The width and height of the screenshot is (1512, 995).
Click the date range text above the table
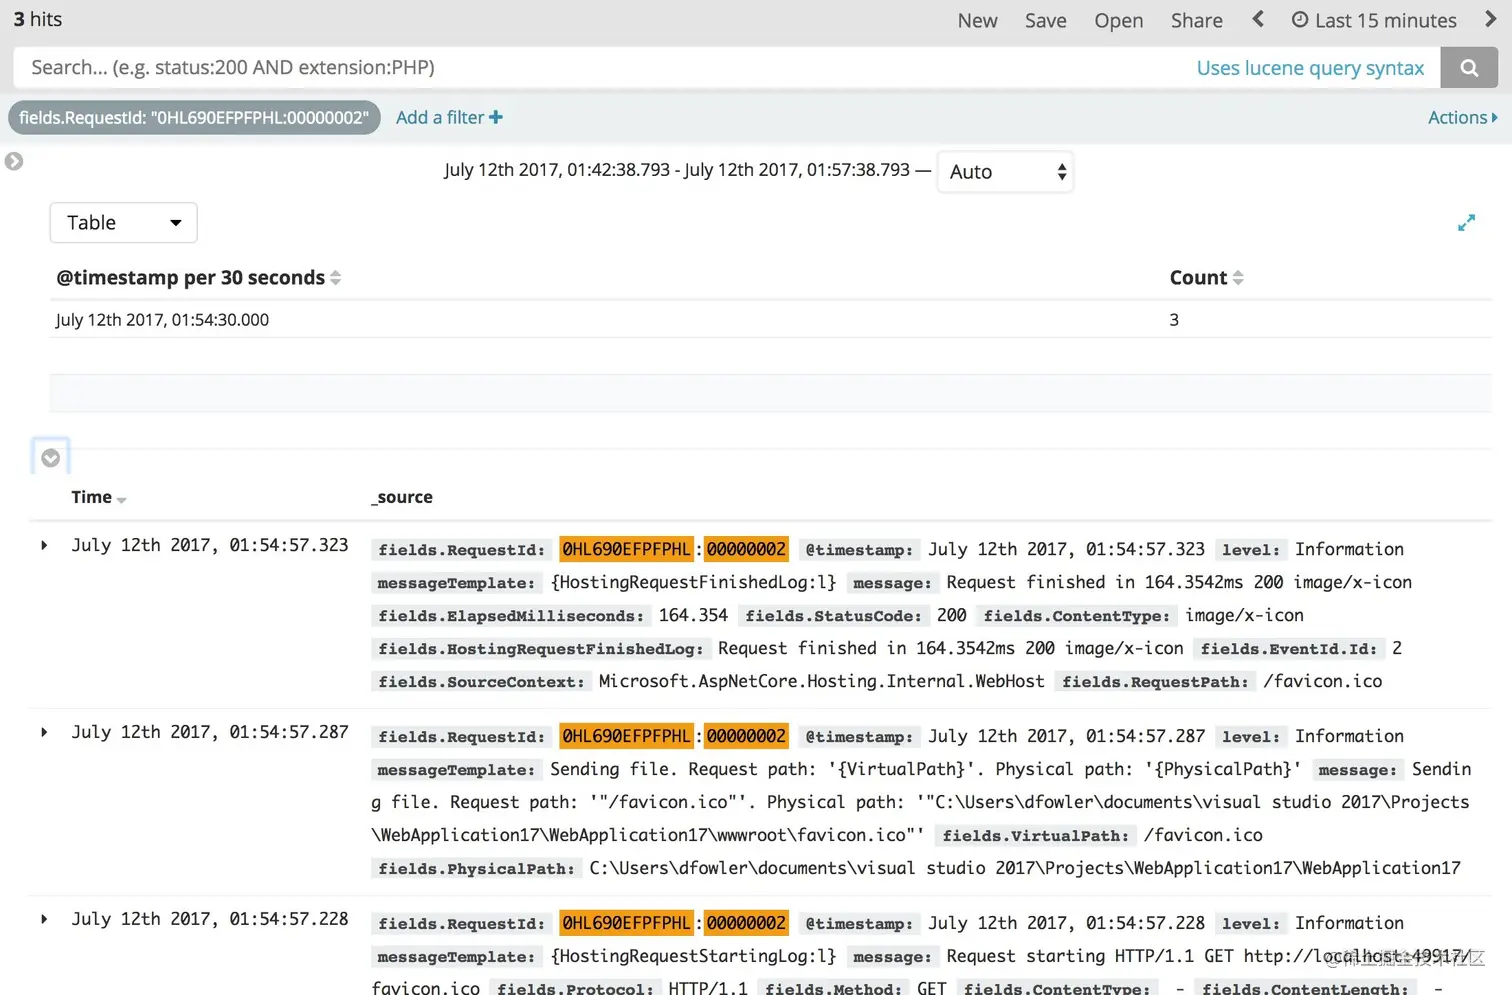tap(677, 170)
